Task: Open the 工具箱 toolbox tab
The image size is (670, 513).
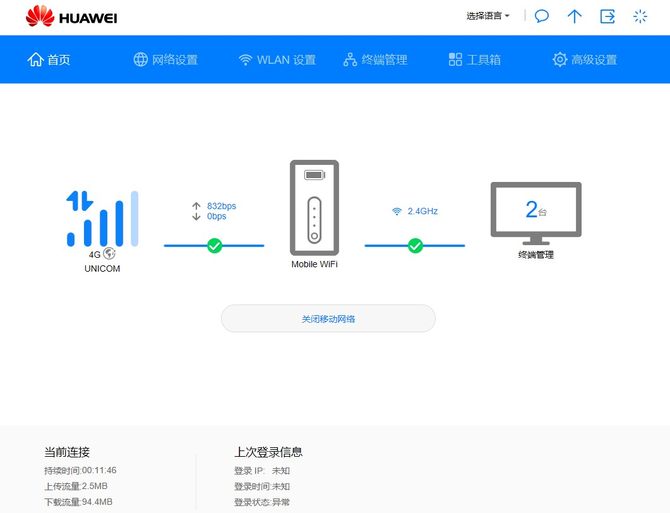Action: pos(475,60)
